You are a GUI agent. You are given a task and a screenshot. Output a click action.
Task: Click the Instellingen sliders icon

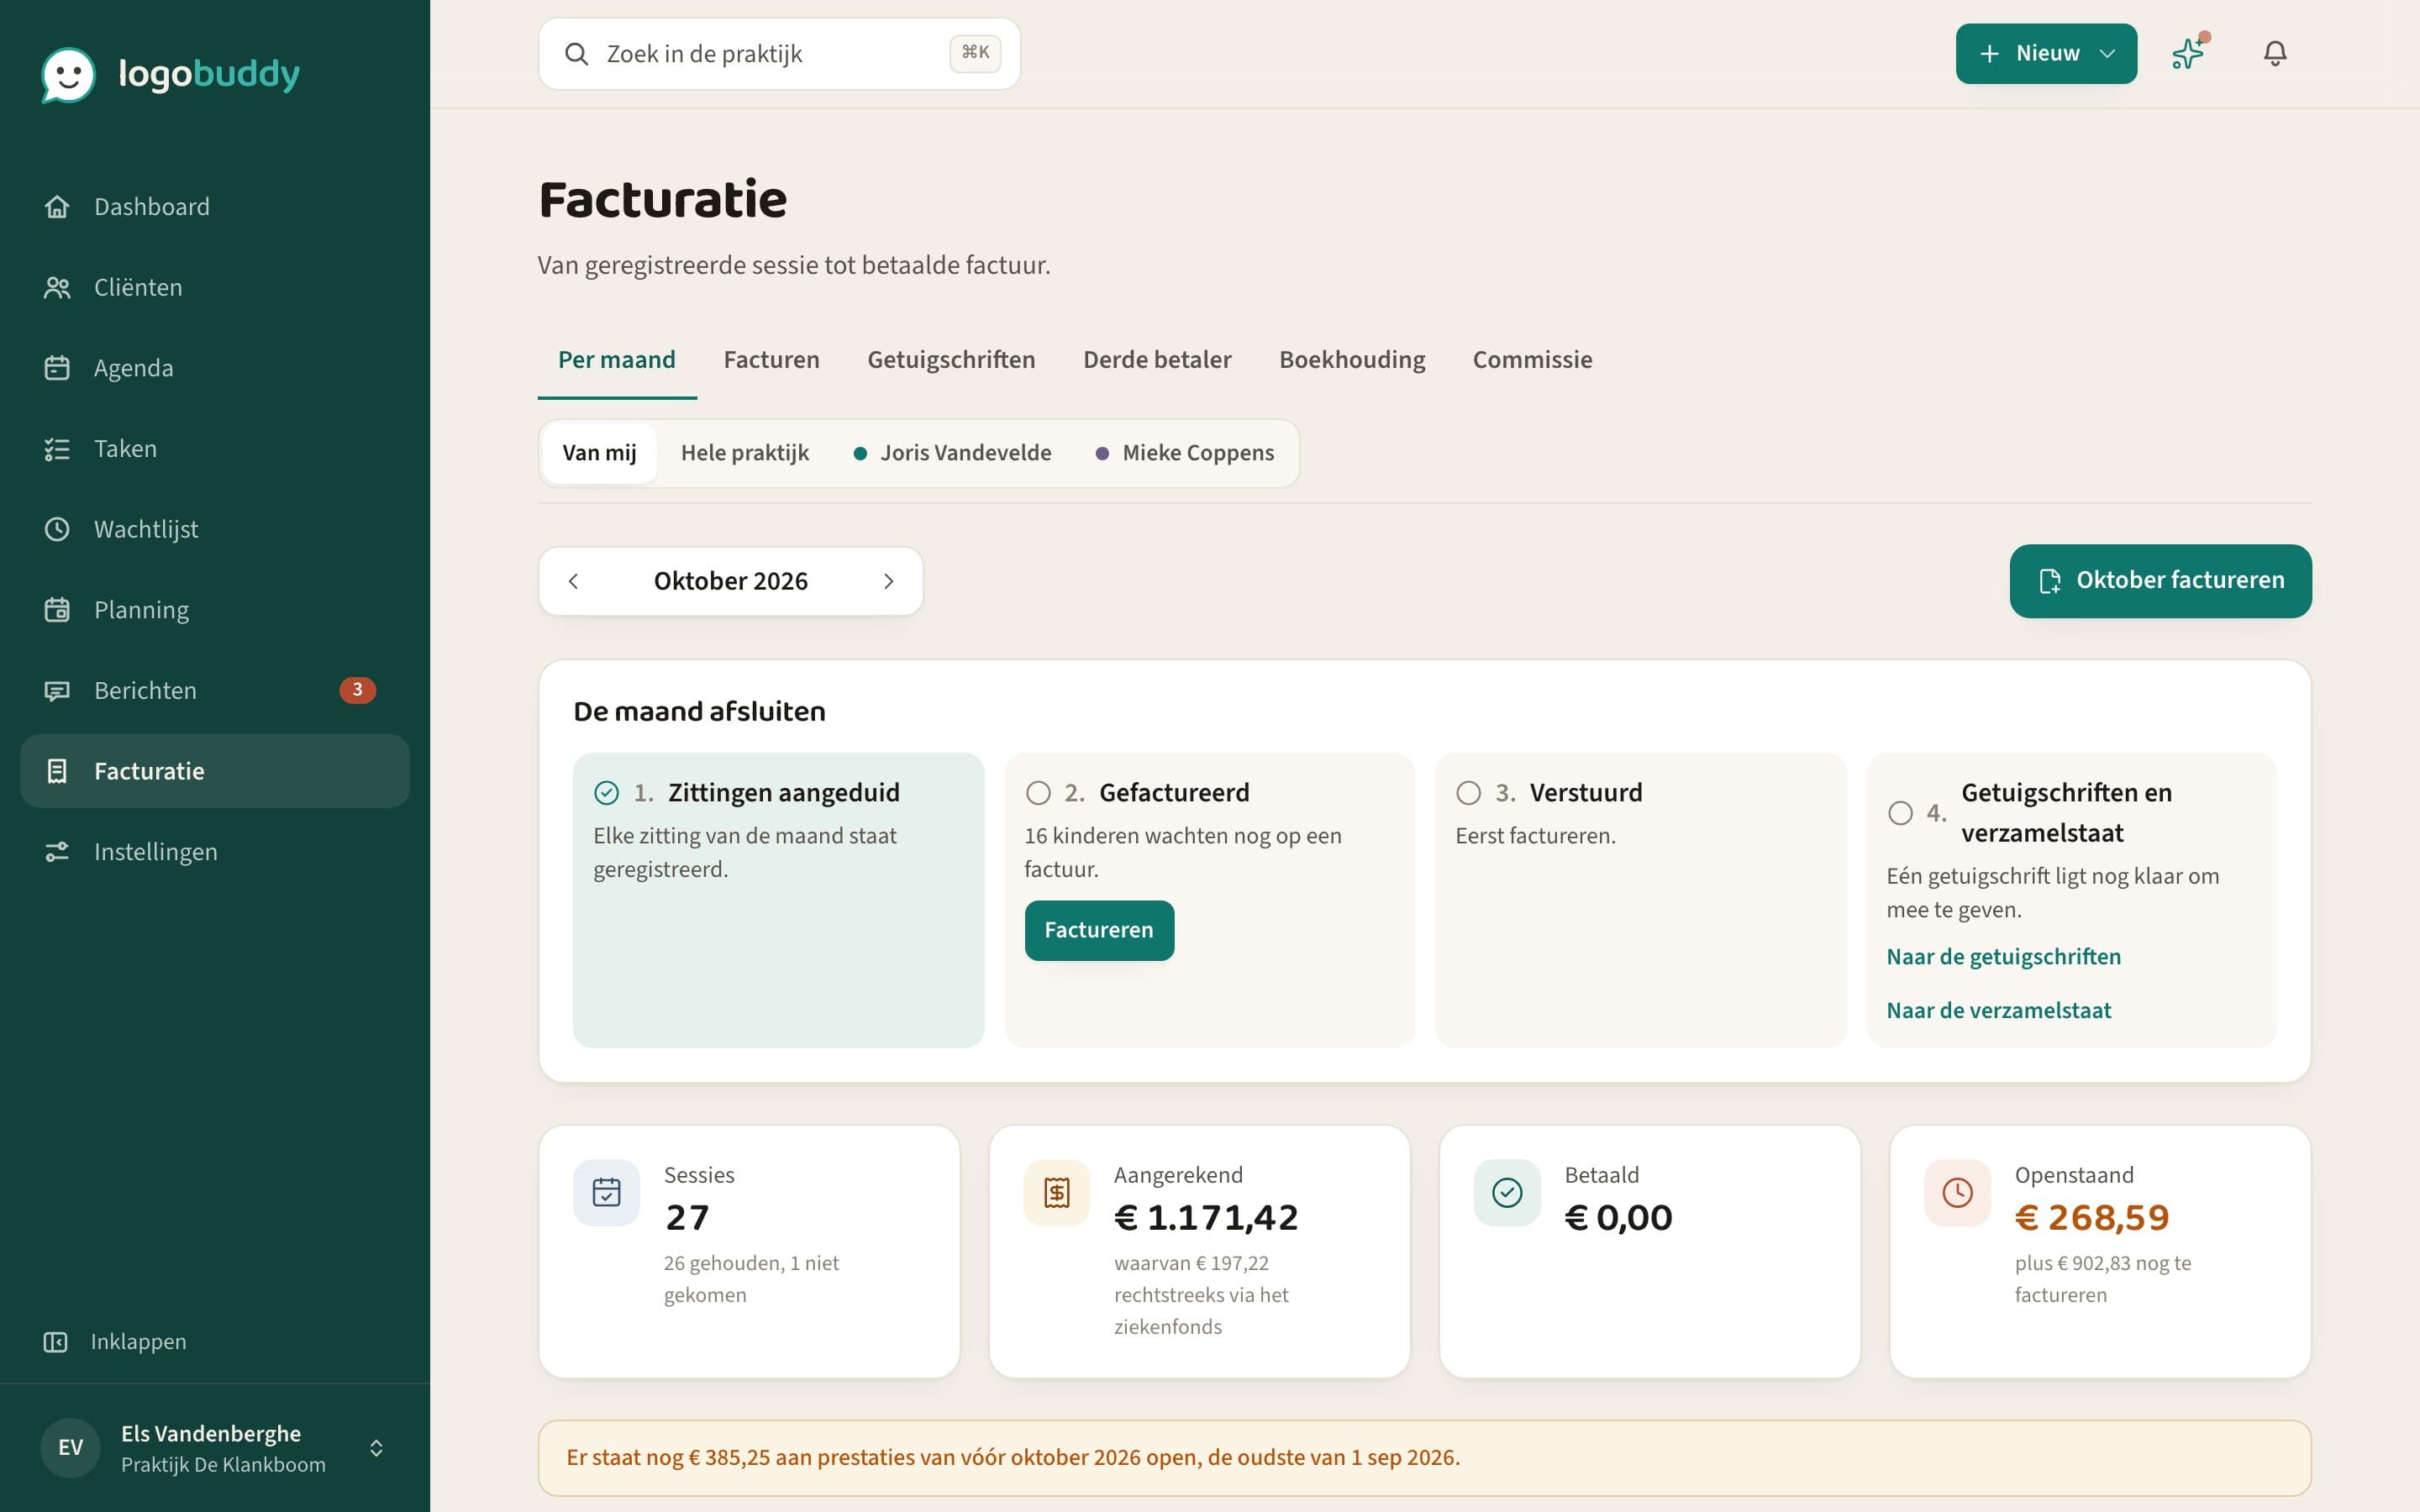click(x=57, y=852)
